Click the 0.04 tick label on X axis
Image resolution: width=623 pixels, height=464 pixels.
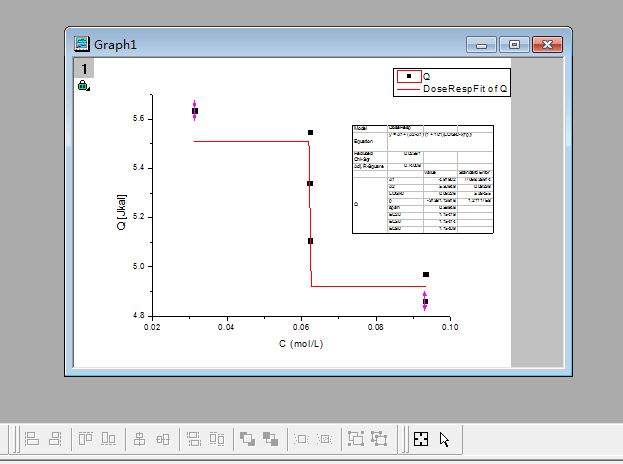[226, 327]
